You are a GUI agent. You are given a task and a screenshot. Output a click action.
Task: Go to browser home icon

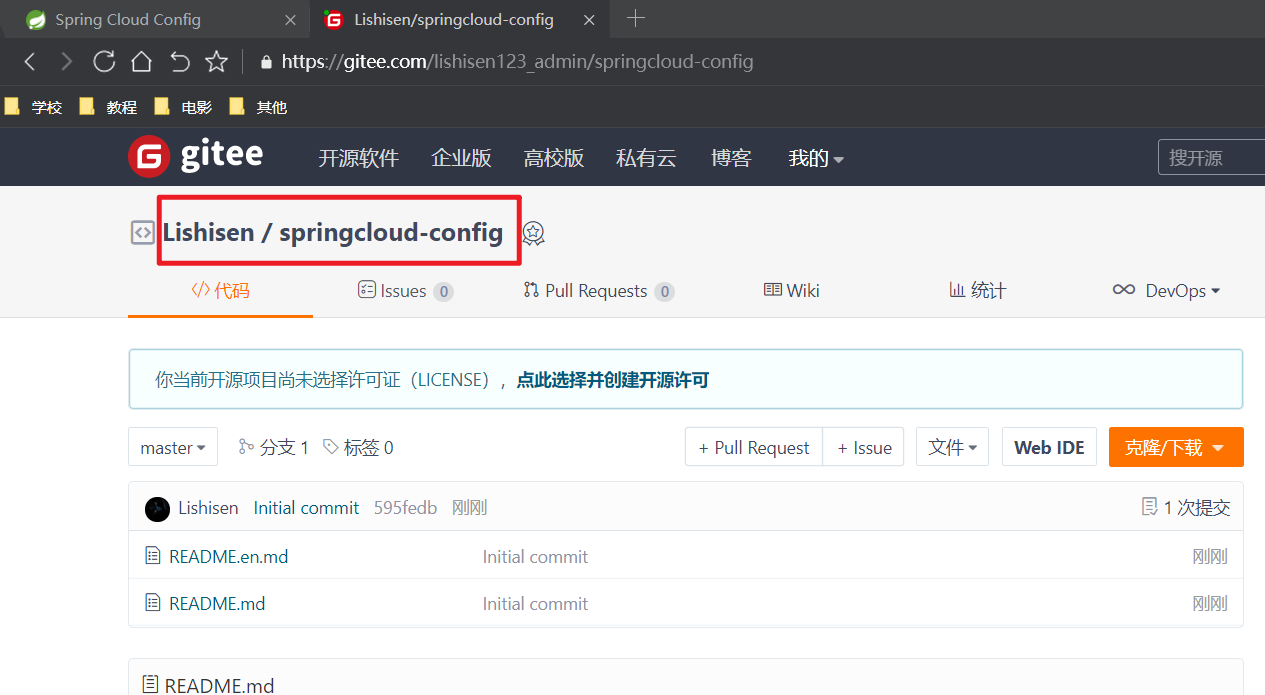coord(141,62)
